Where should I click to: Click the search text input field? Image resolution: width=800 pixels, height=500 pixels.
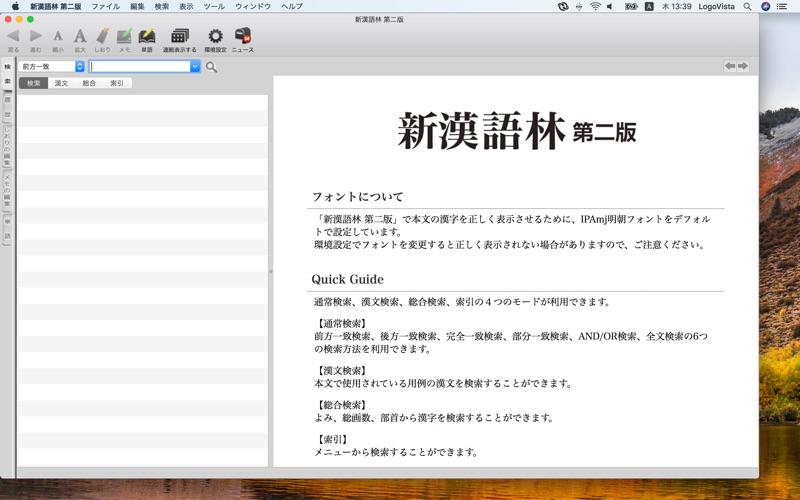(140, 66)
